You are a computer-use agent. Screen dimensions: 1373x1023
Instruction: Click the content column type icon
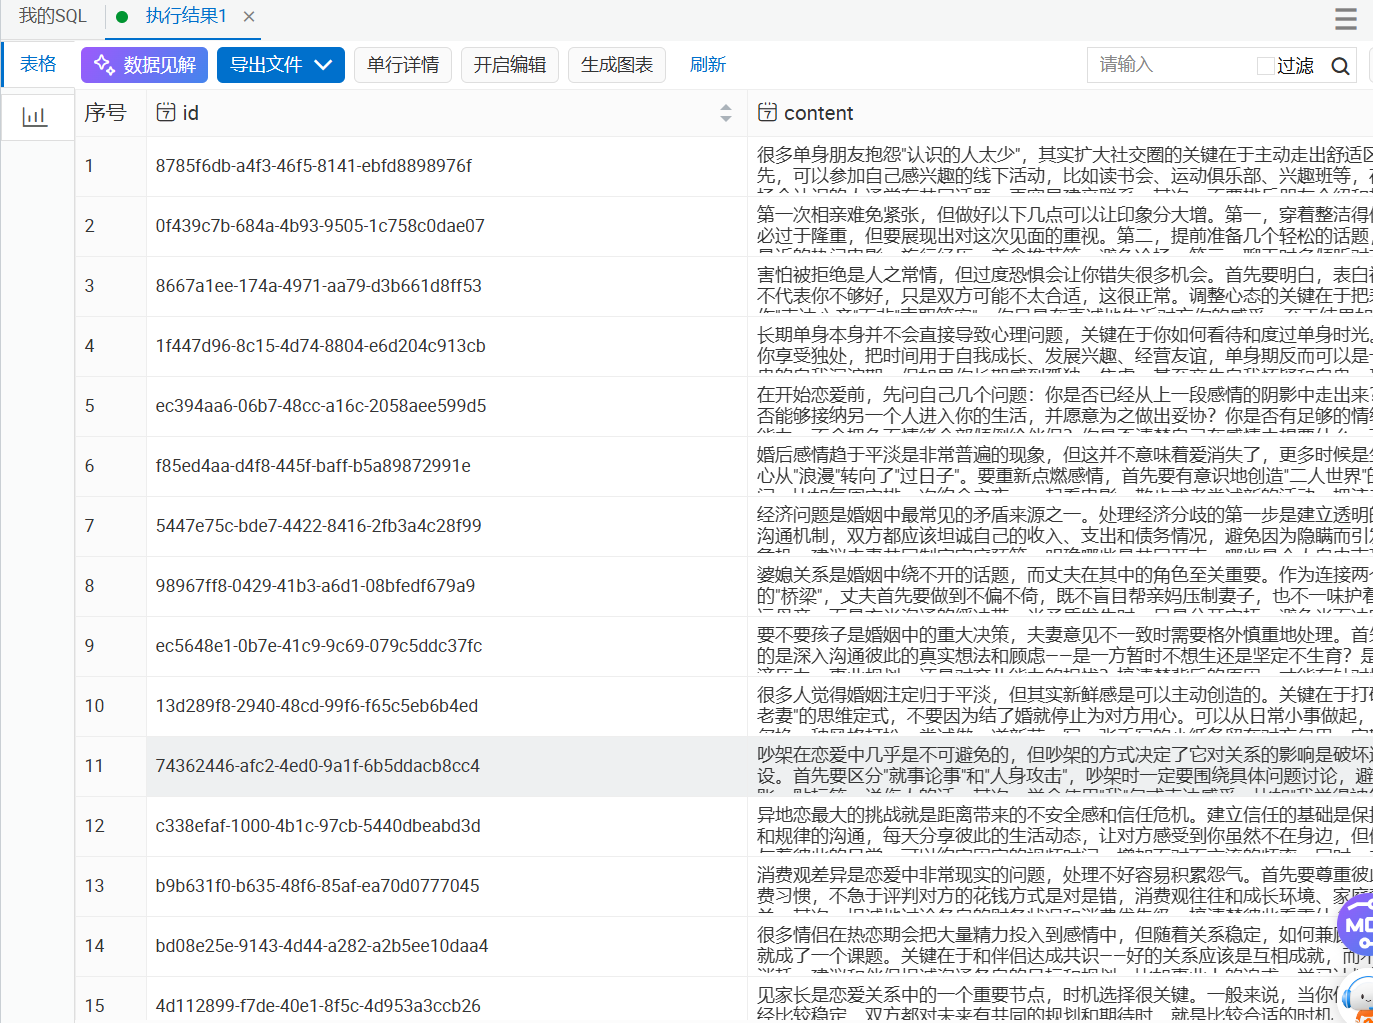767,112
